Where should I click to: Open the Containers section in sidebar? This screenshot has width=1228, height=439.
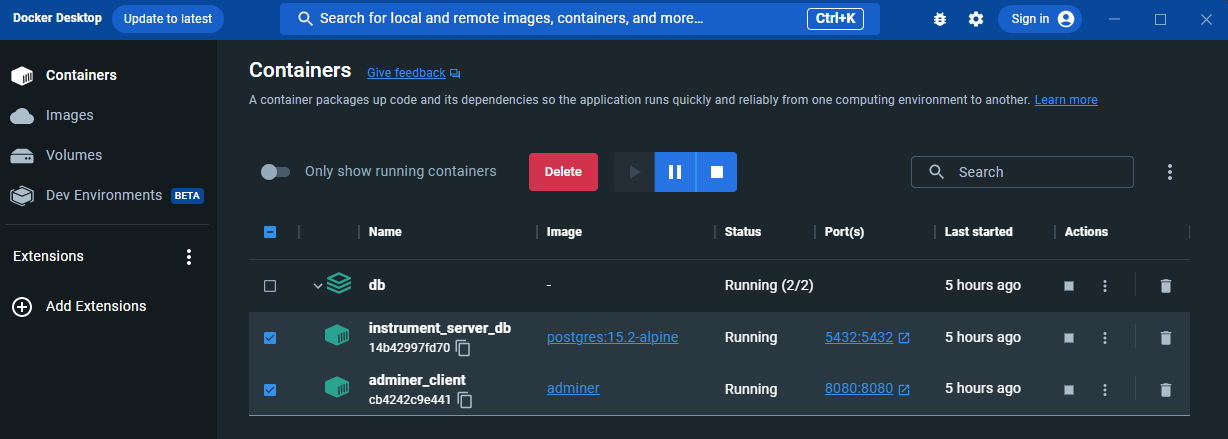tap(81, 75)
